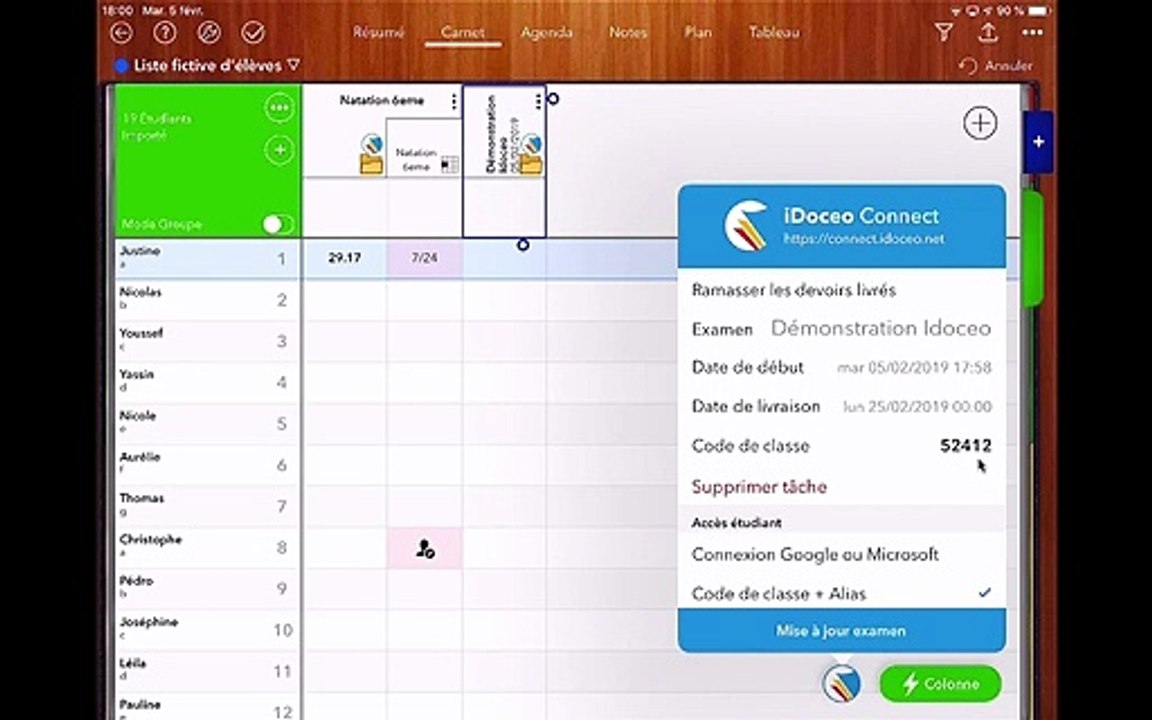
Task: Select Justine's grade cell 29.17
Action: [345, 258]
